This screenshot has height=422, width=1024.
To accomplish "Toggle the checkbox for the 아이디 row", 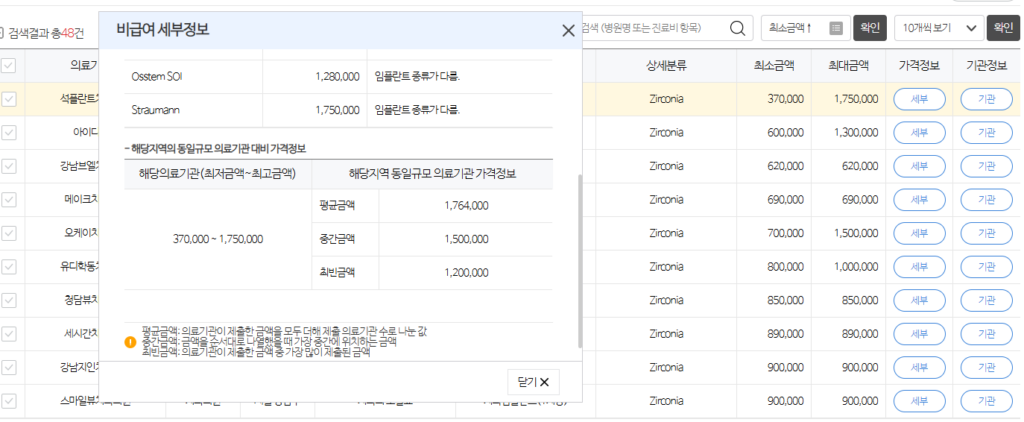I will 8,133.
